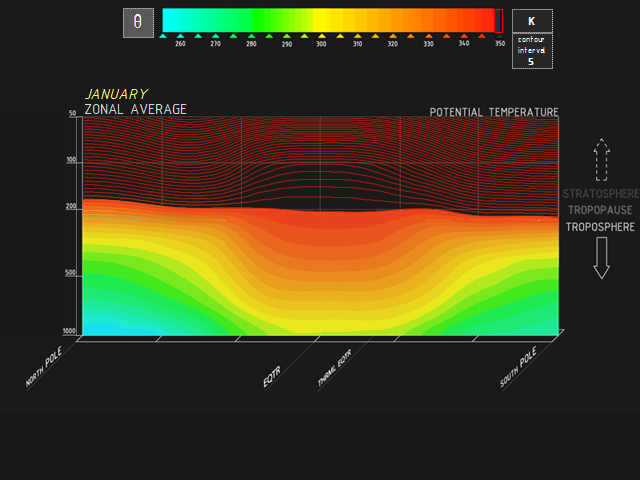
Task: Select the TROPOPAUSE layer label
Action: point(600,210)
